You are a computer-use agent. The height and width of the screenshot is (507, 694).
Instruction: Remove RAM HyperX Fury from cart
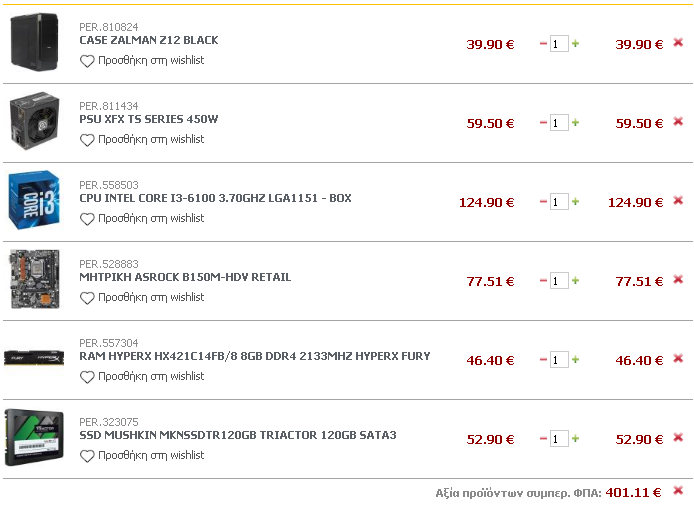coord(678,358)
